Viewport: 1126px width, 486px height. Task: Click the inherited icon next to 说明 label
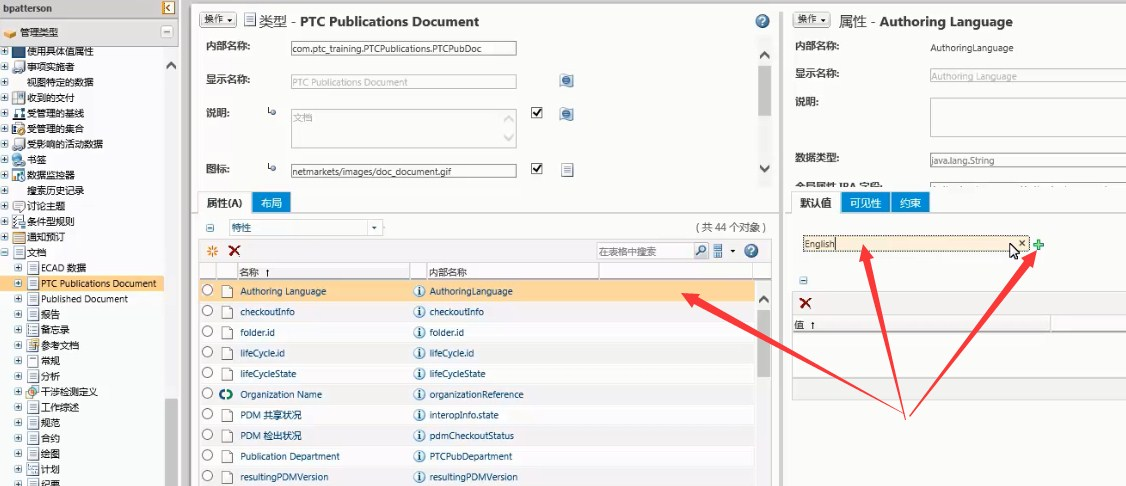(x=271, y=111)
